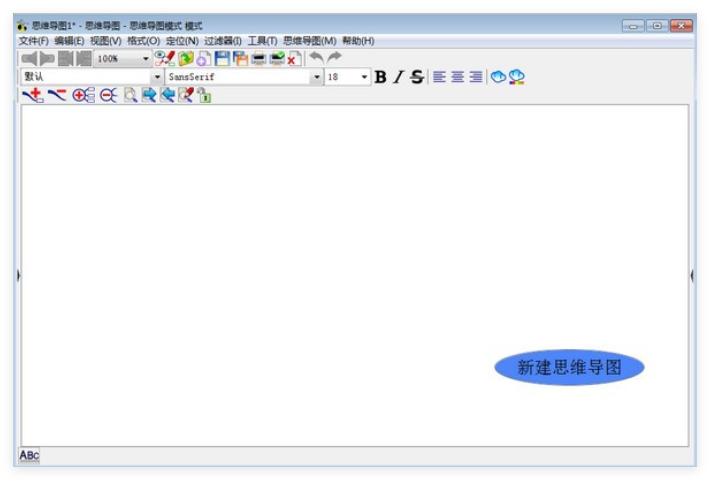
Task: Center align node text
Action: coord(457,77)
